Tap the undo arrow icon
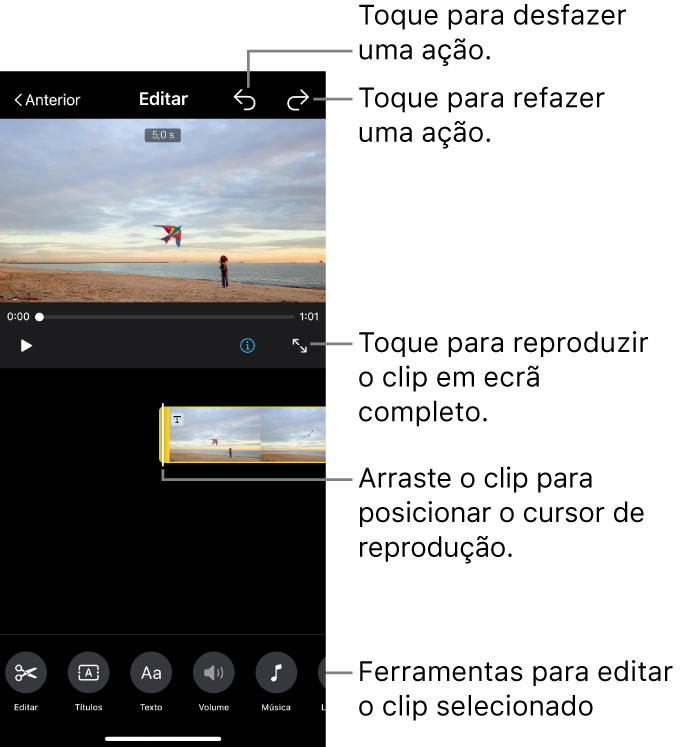 (x=245, y=100)
